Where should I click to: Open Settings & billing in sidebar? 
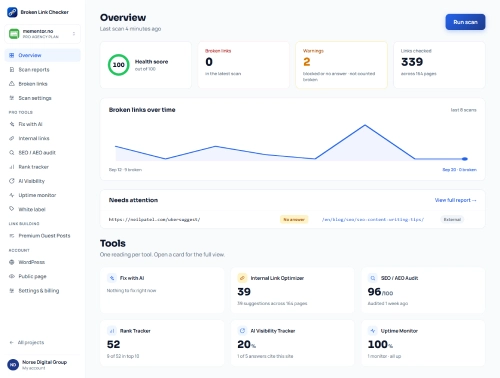tap(42, 291)
